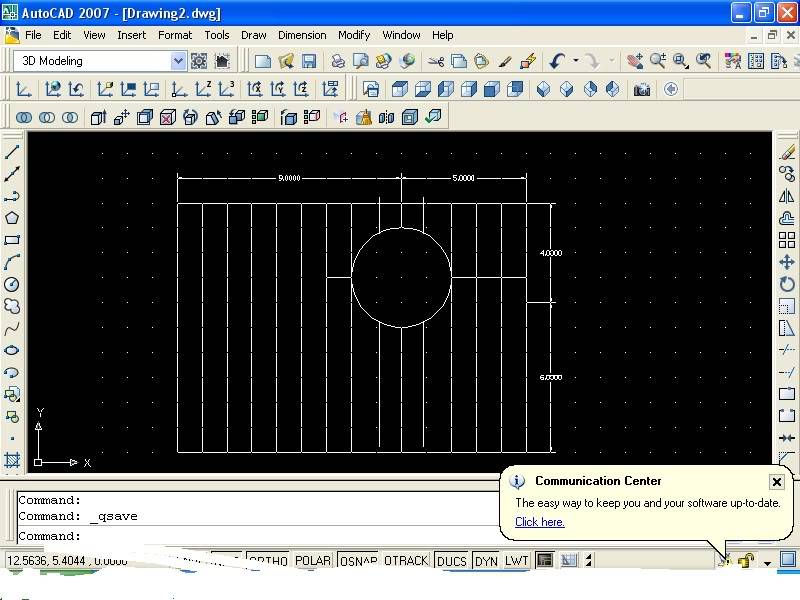The image size is (800, 600).
Task: Click the Rotate modify tool
Action: (787, 284)
